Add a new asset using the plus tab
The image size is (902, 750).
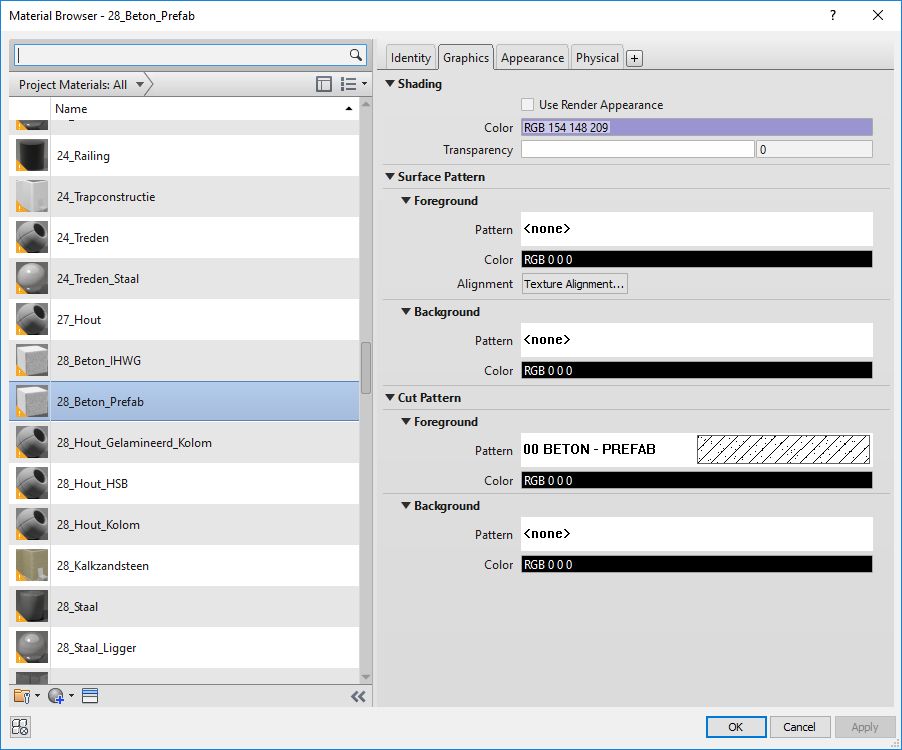[x=634, y=57]
